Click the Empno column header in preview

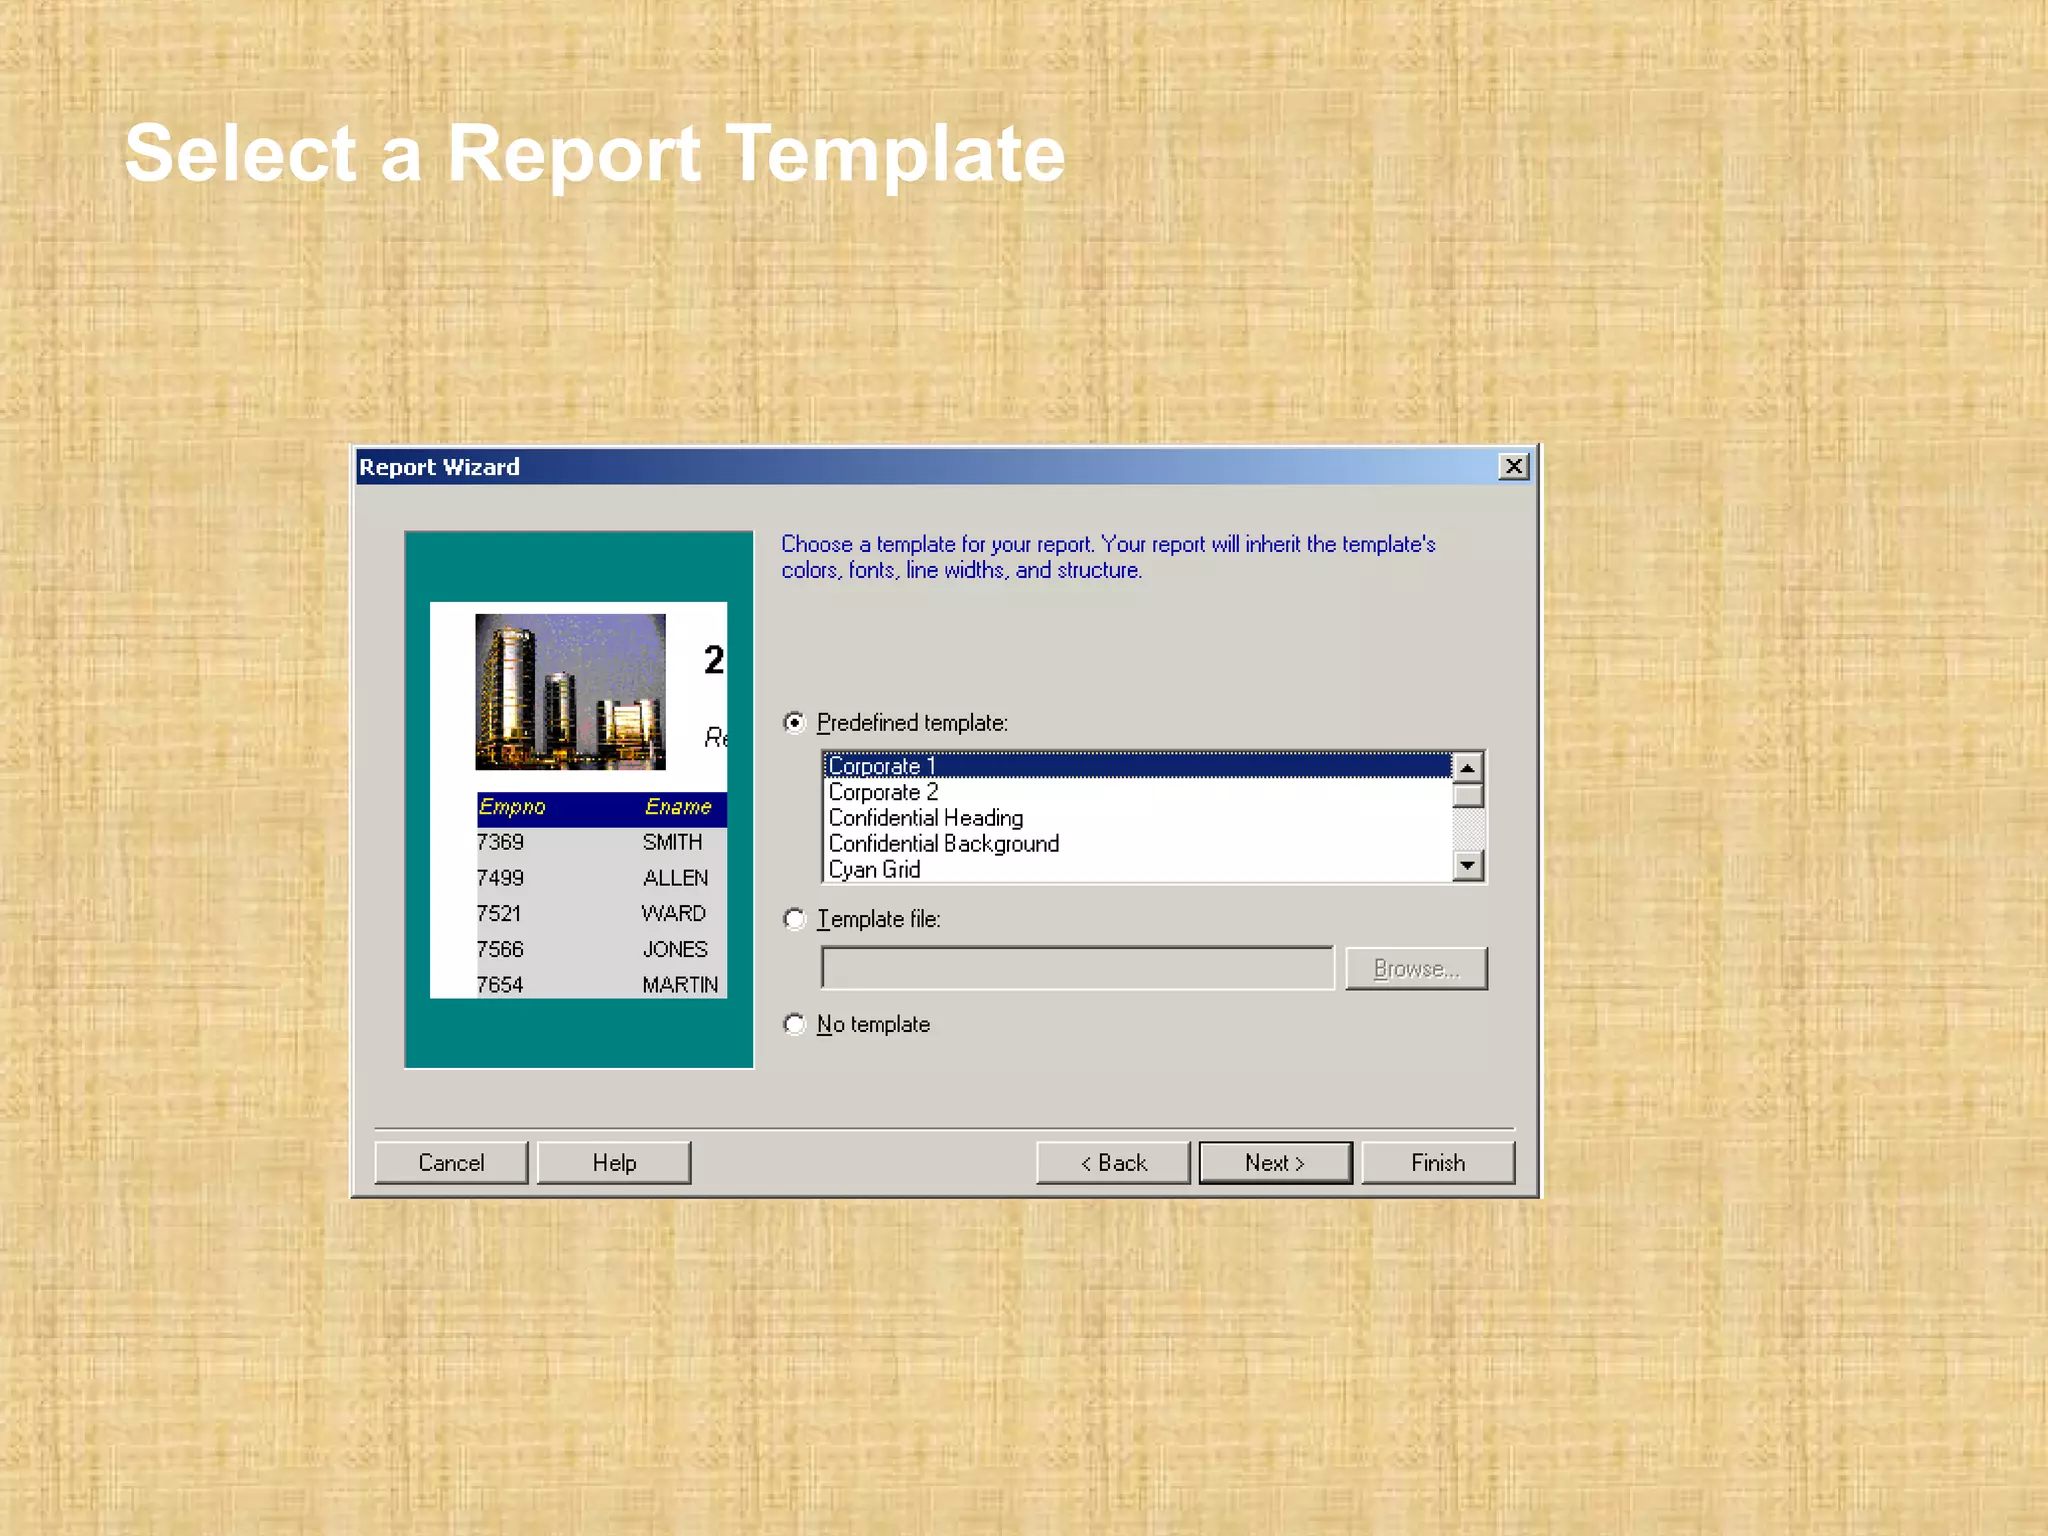pyautogui.click(x=512, y=807)
